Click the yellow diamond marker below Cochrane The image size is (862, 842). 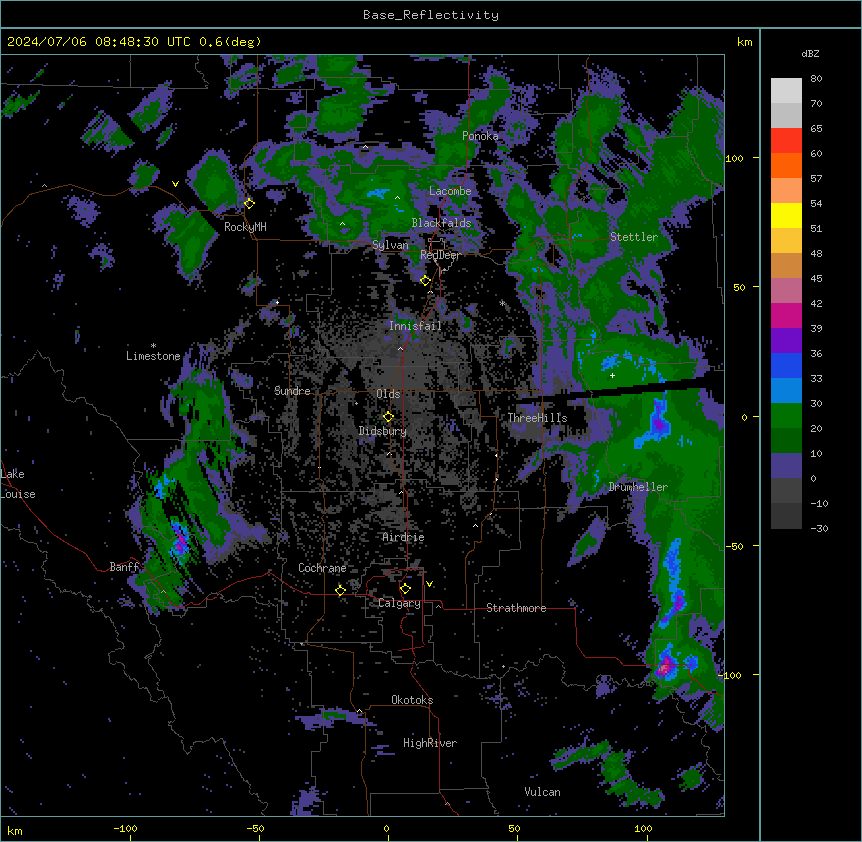[x=340, y=590]
